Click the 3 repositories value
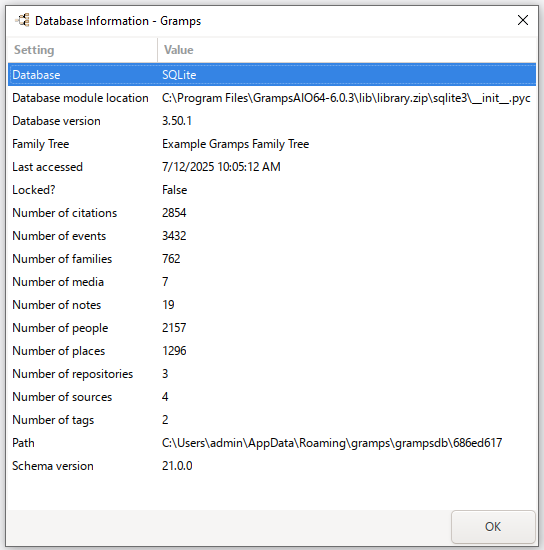This screenshot has height=550, width=544. point(165,374)
